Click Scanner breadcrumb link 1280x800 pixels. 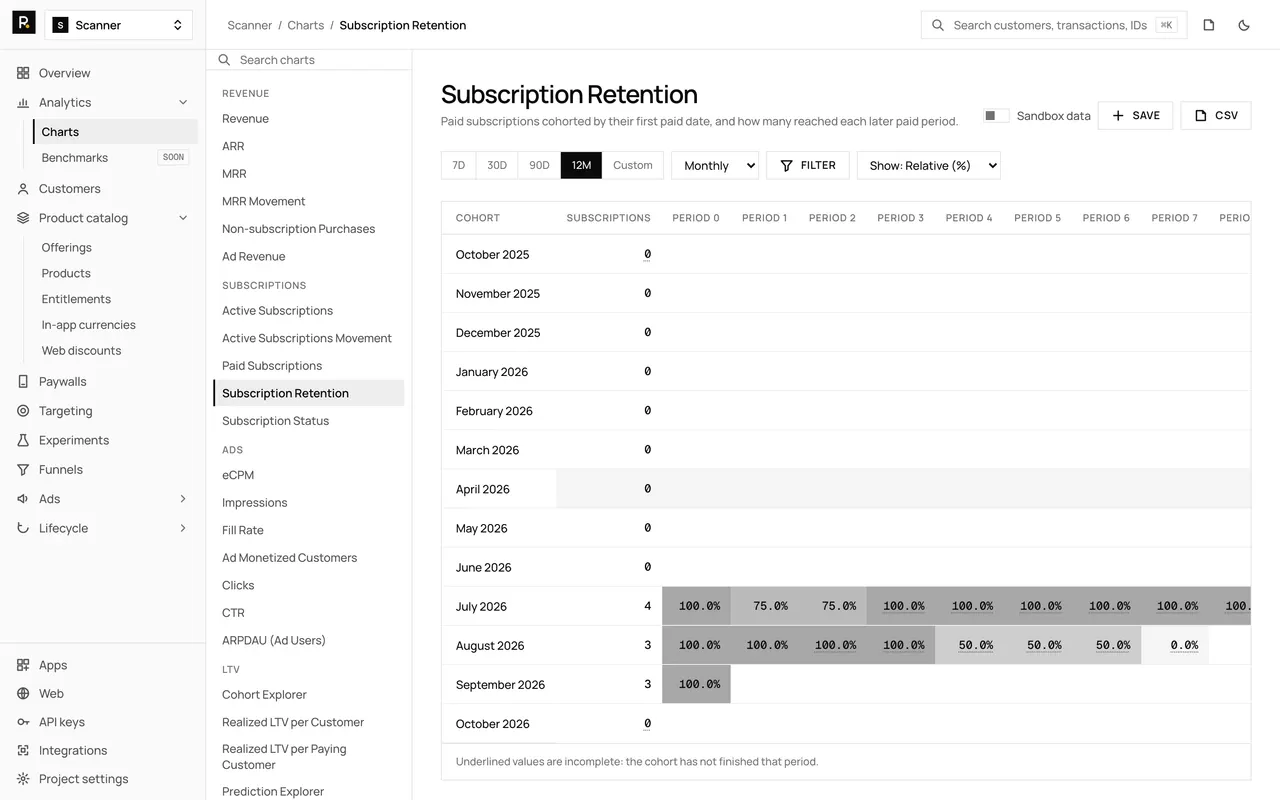click(x=250, y=25)
